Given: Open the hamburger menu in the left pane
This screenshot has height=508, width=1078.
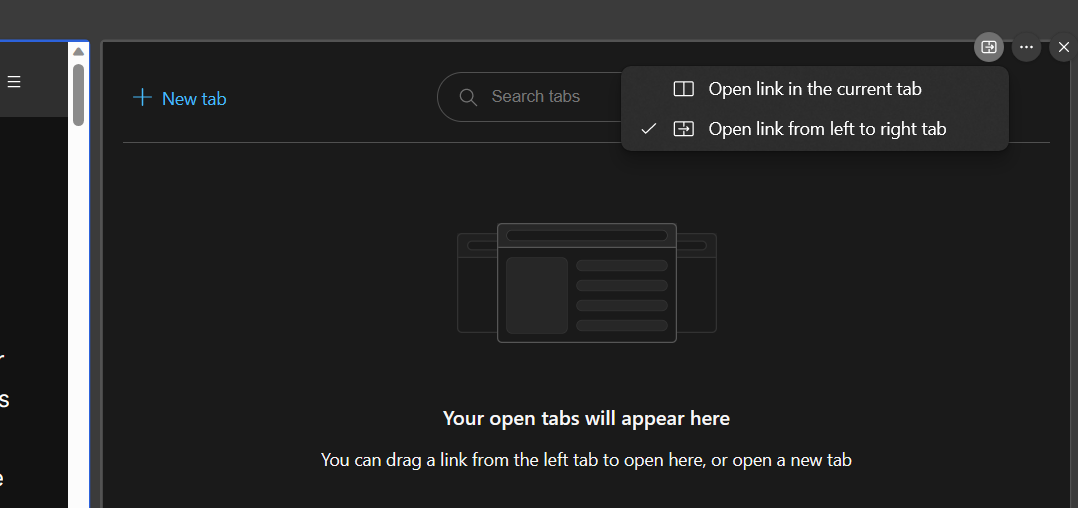Looking at the screenshot, I should (14, 82).
